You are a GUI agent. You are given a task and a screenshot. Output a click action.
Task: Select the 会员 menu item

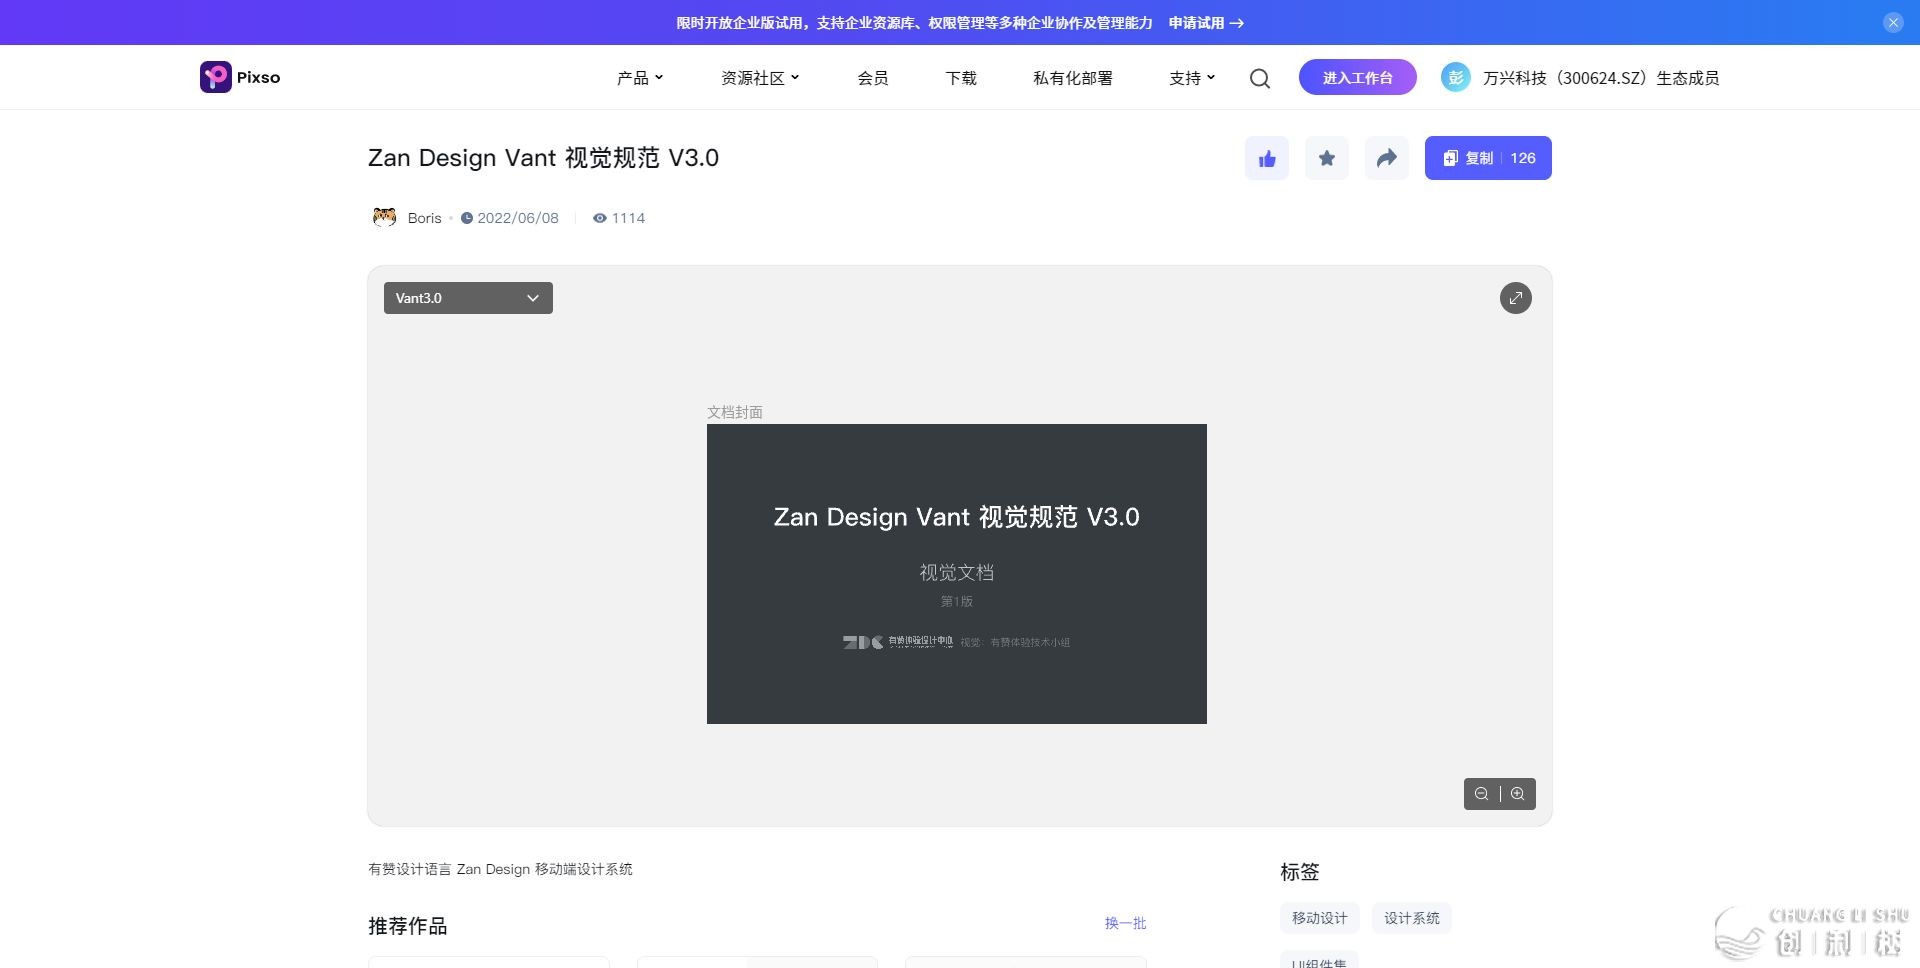[871, 77]
